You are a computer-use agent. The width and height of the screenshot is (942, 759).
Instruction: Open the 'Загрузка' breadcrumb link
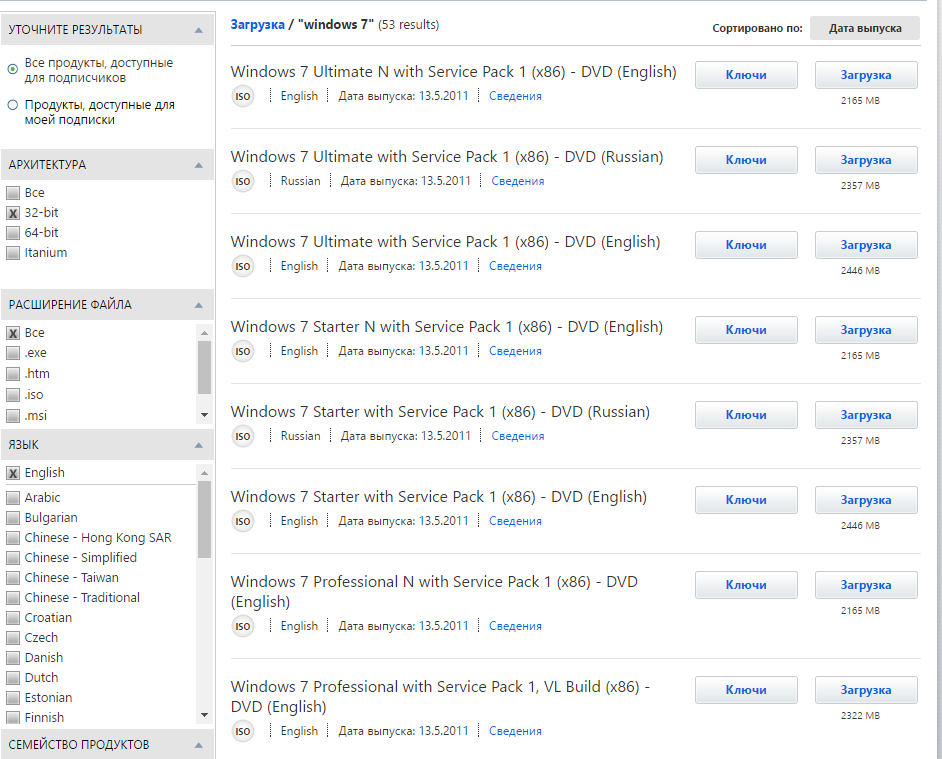[258, 25]
